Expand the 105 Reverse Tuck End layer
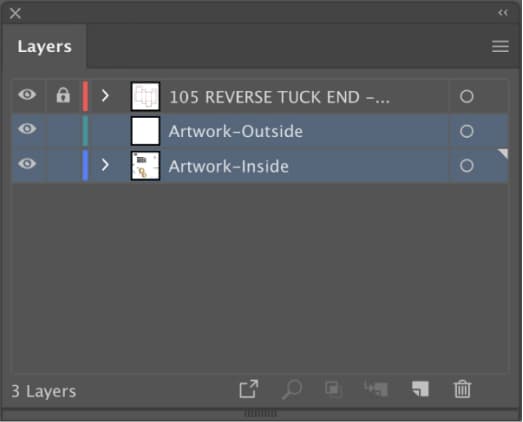The width and height of the screenshot is (523, 422). (105, 96)
